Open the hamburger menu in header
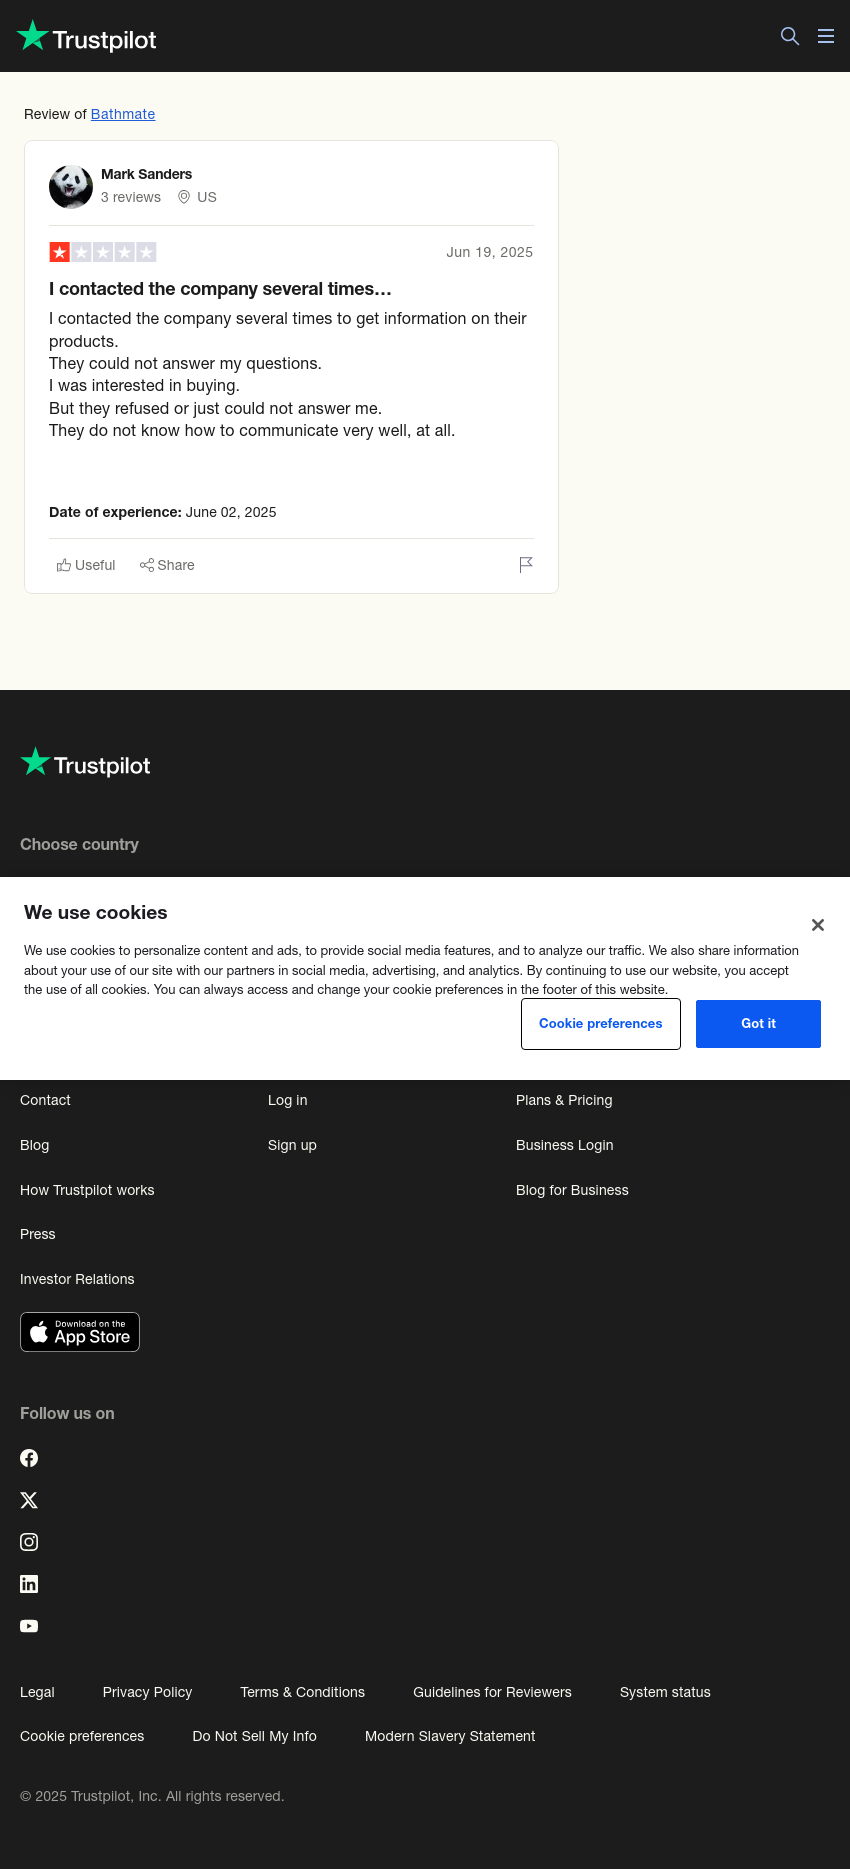The image size is (850, 1869). pyautogui.click(x=826, y=36)
